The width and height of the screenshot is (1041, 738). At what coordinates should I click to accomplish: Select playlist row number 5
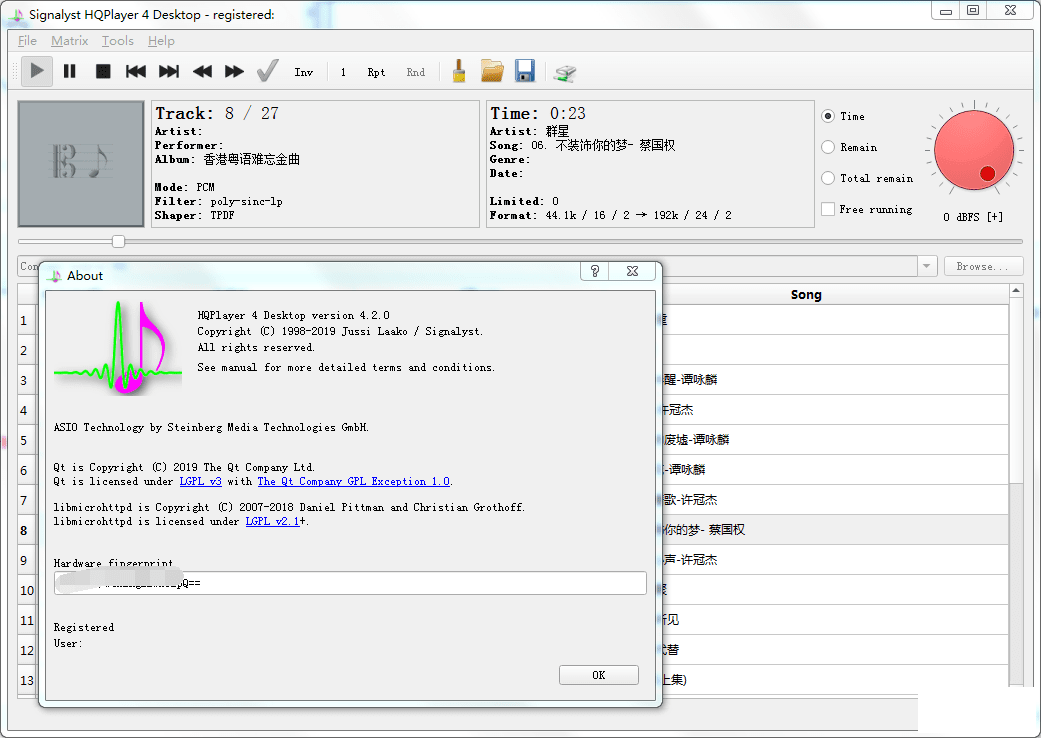point(24,440)
